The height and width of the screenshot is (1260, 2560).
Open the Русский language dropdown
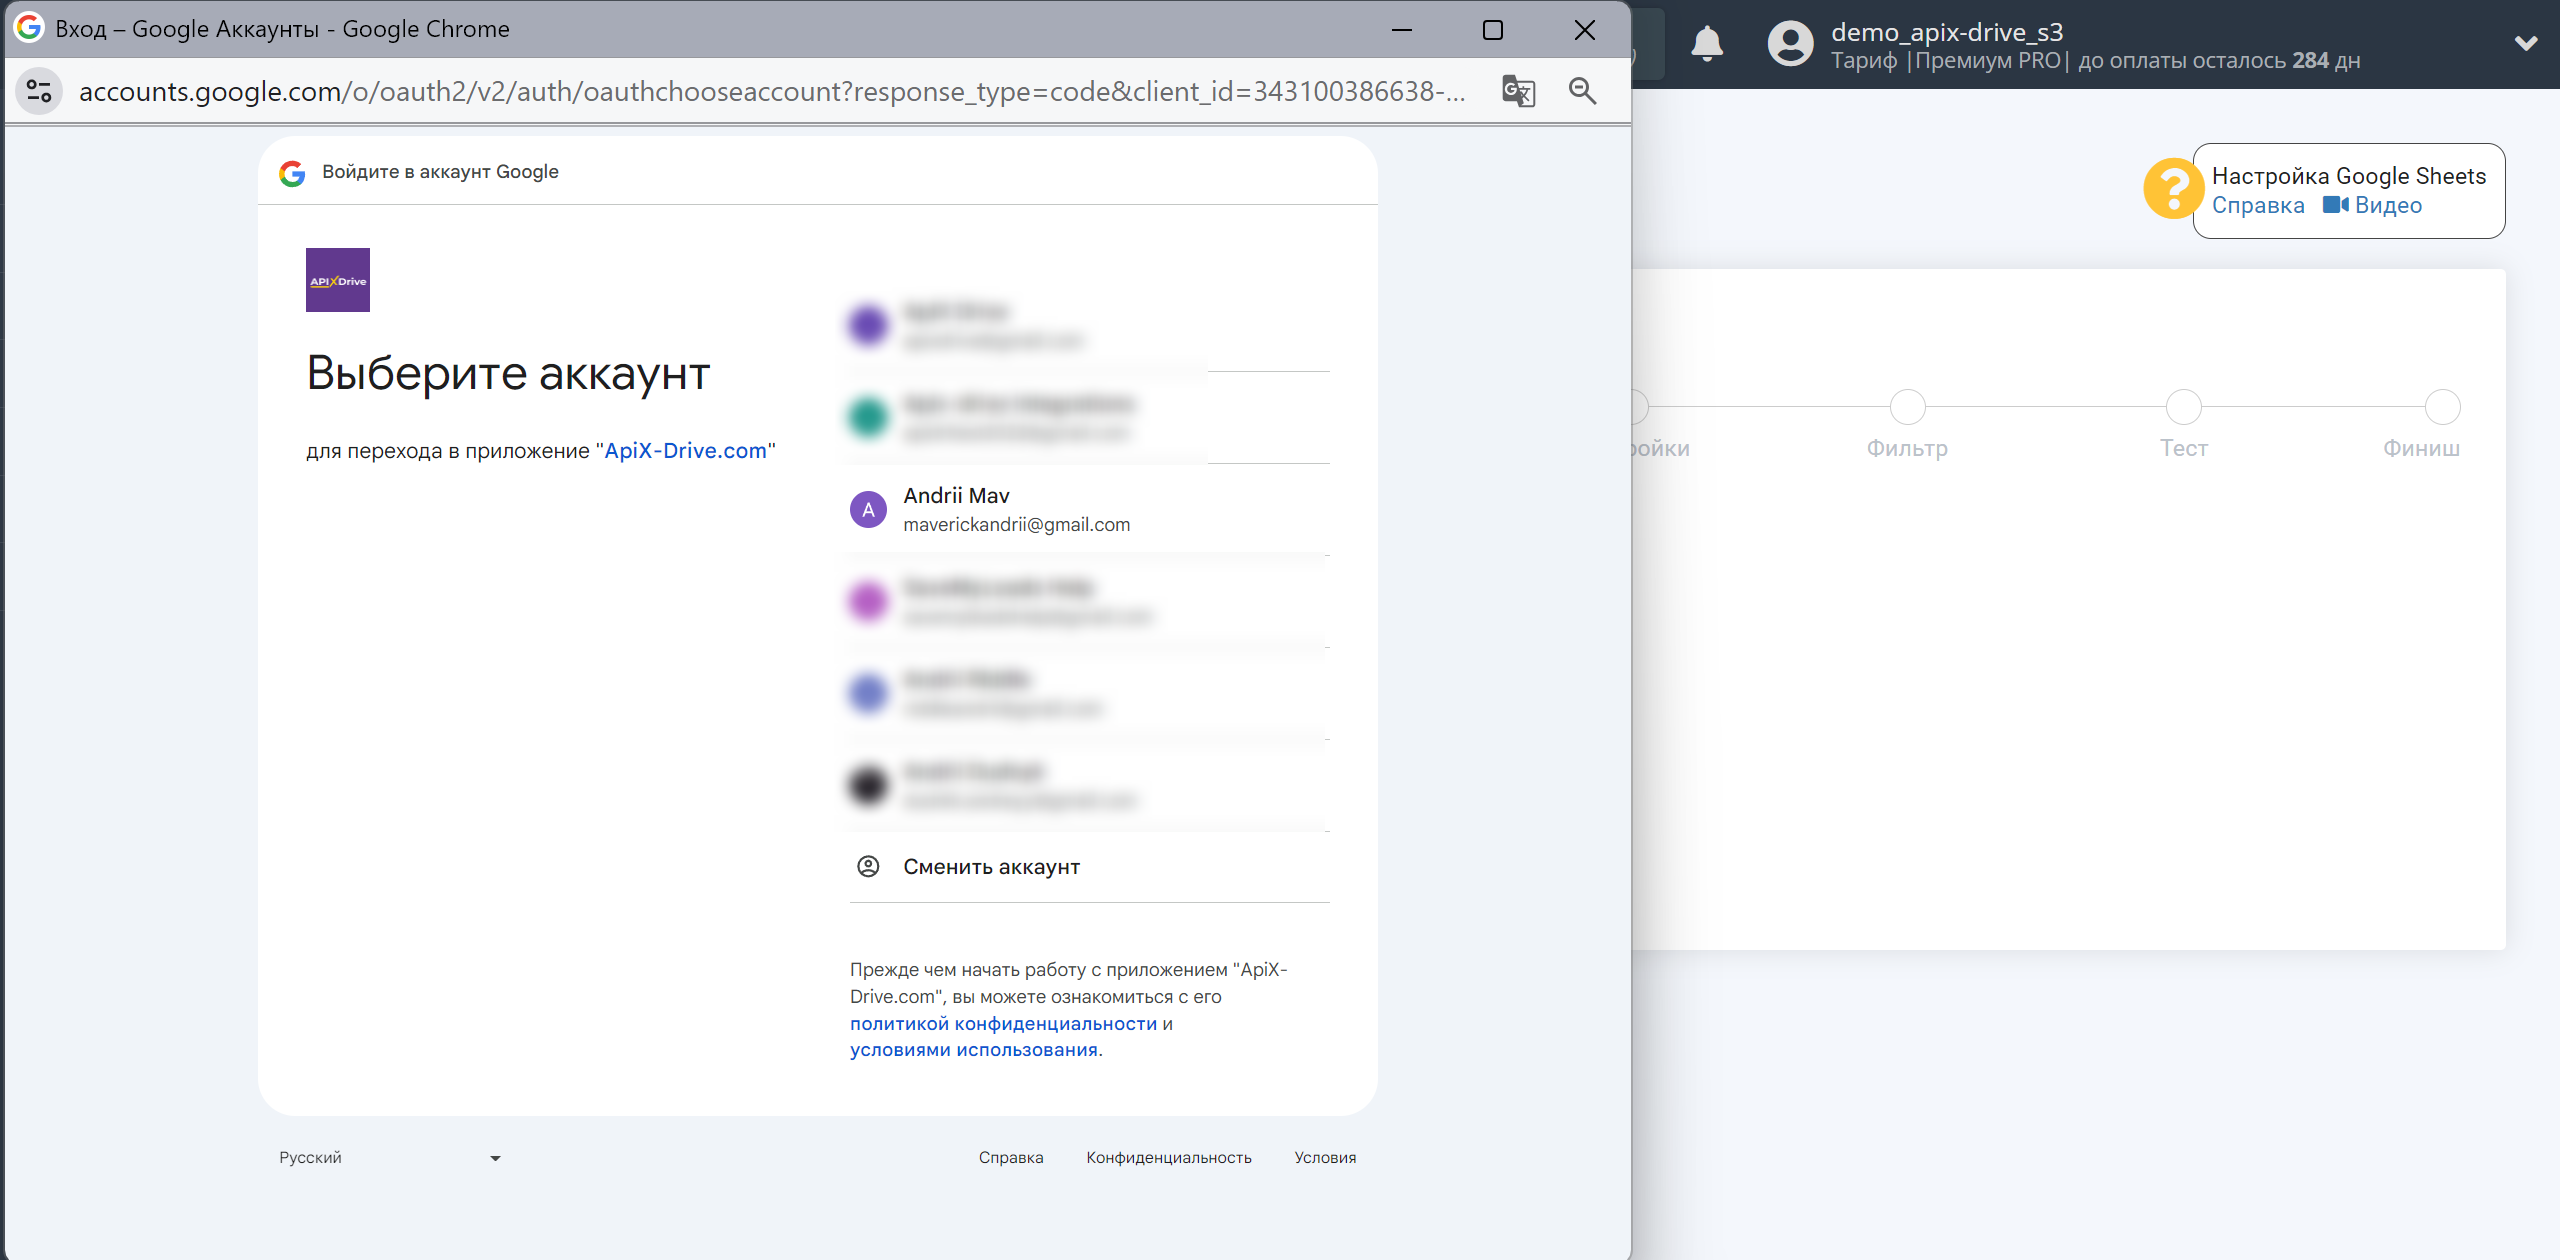pyautogui.click(x=390, y=1157)
